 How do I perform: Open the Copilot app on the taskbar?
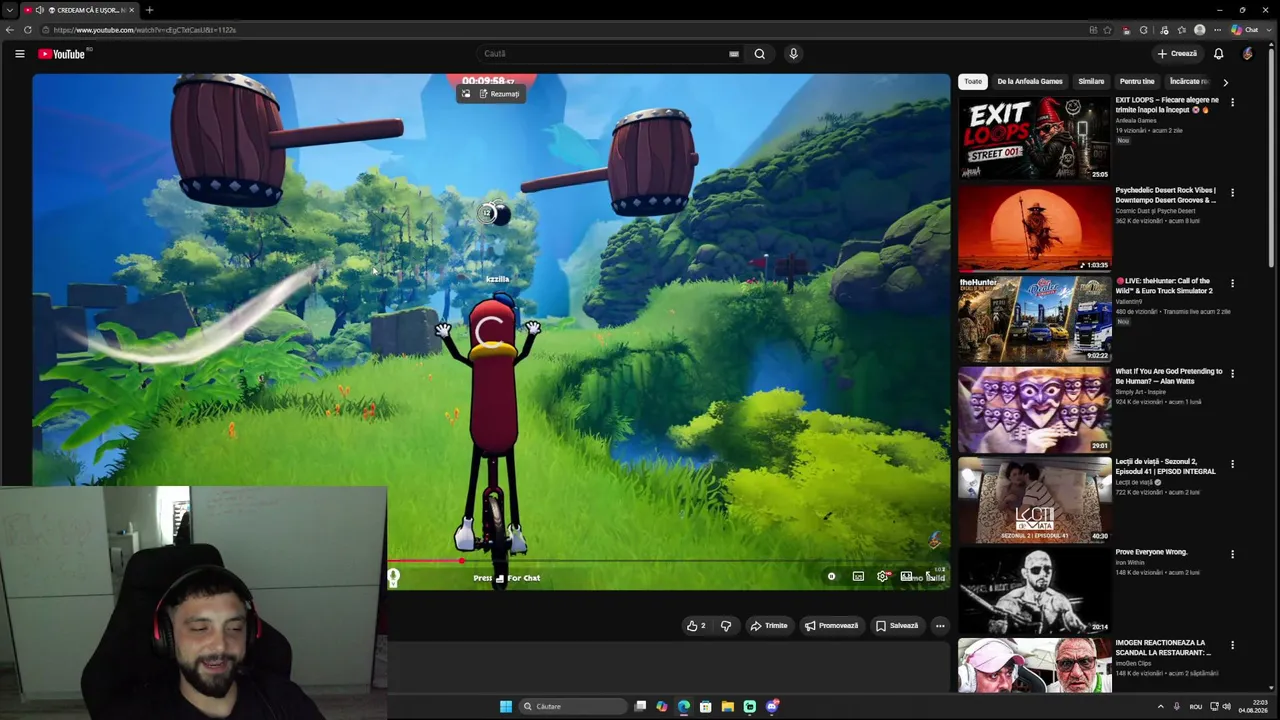pyautogui.click(x=662, y=706)
